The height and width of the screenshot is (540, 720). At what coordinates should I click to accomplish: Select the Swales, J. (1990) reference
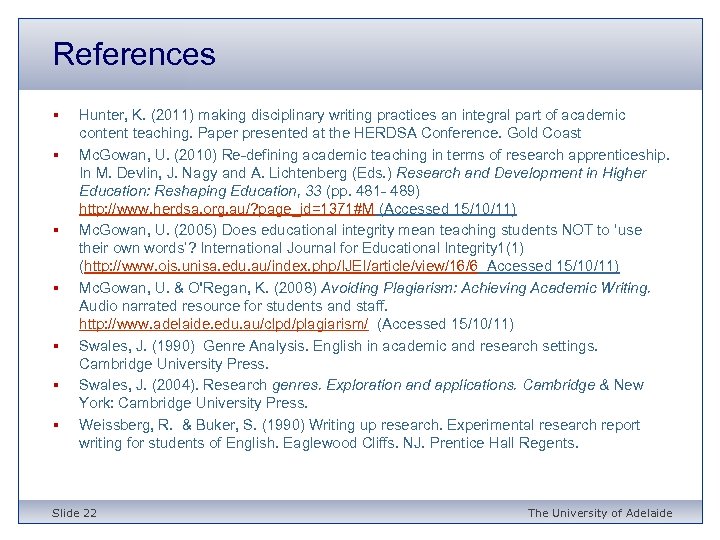[338, 354]
